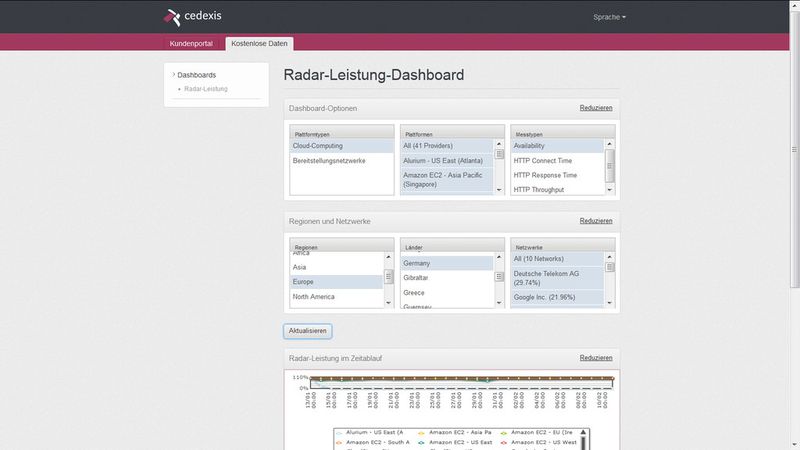Click Länder list scroll-up arrow

(499, 257)
